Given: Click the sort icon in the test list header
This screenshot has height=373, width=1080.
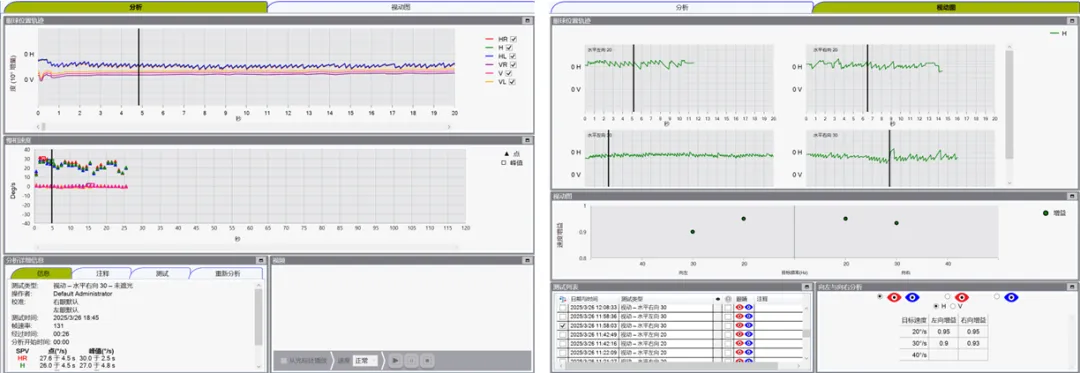Looking at the screenshot, I should [x=563, y=299].
